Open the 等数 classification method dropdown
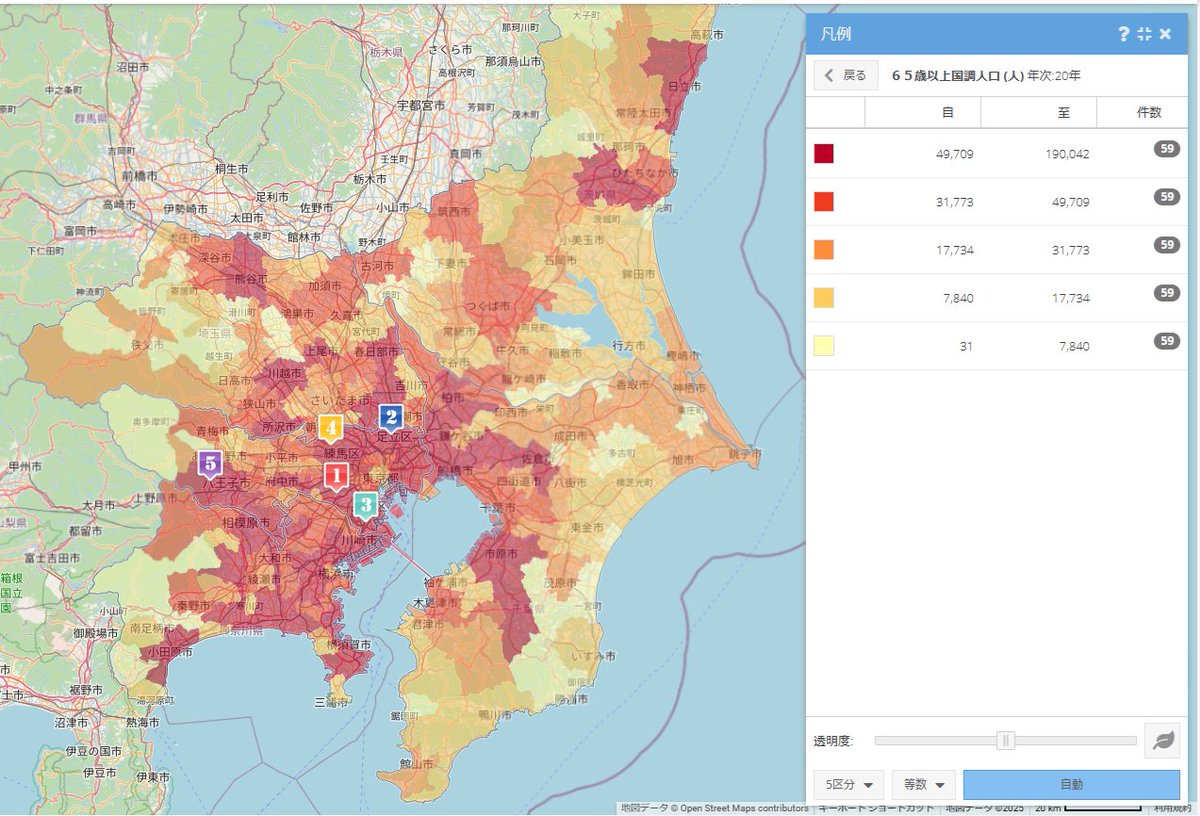Image resolution: width=1200 pixels, height=816 pixels. [x=921, y=784]
